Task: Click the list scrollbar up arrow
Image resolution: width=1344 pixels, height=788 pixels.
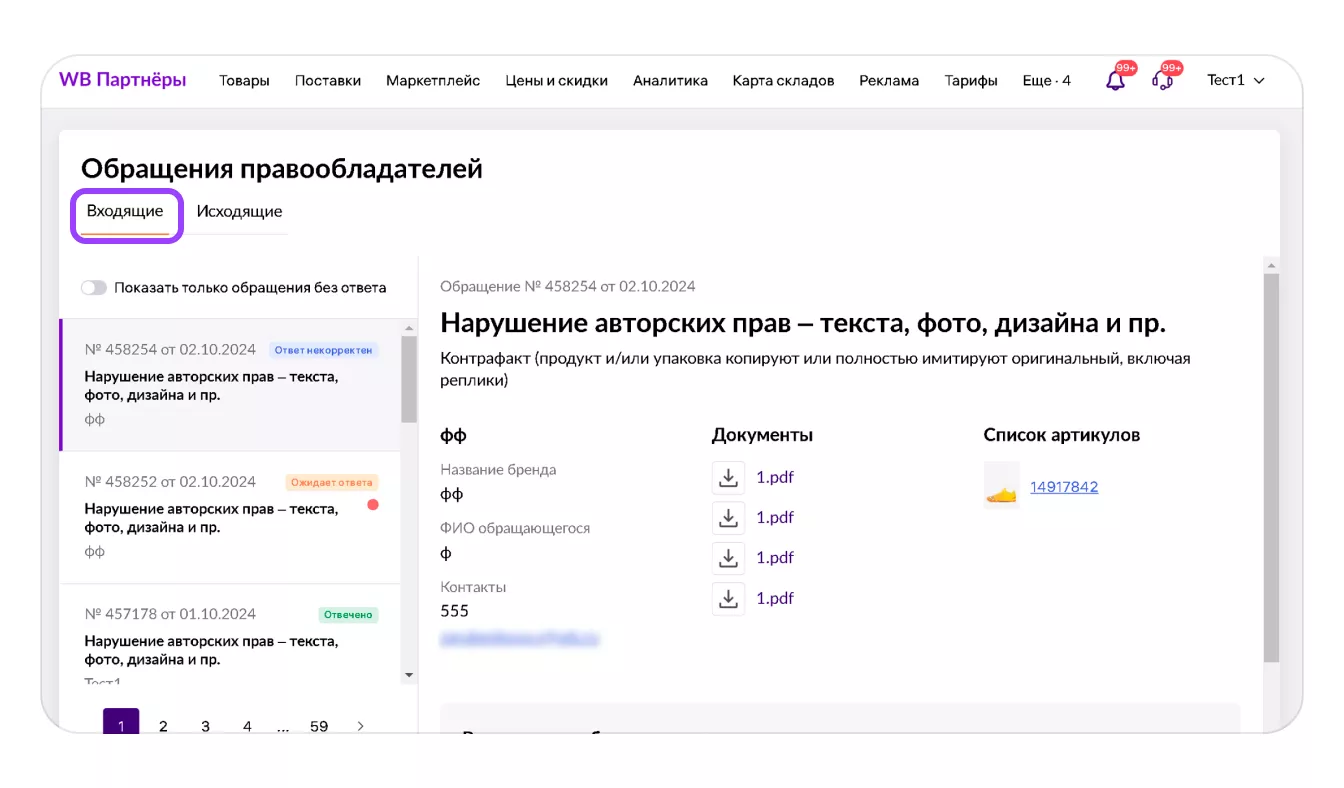Action: click(409, 328)
